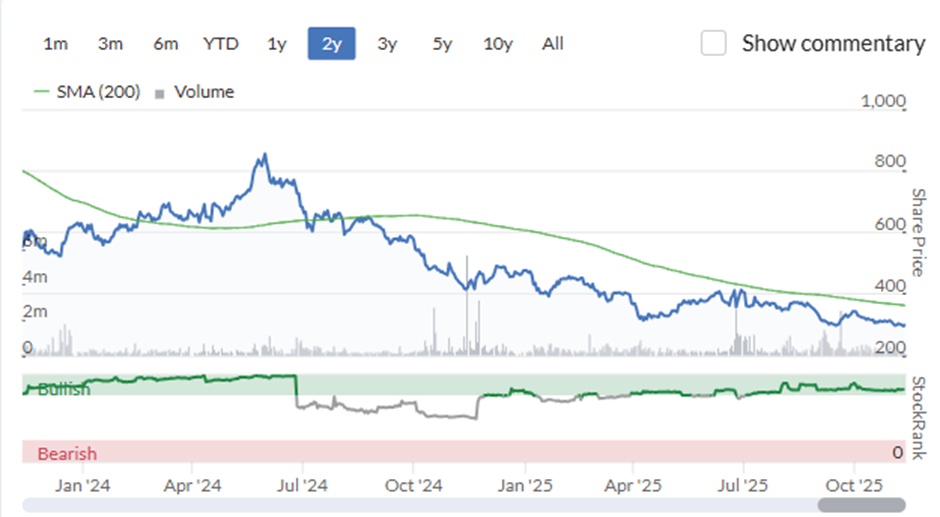Click the chart navigator scrollbar handle
This screenshot has width=940, height=517.
point(861,504)
